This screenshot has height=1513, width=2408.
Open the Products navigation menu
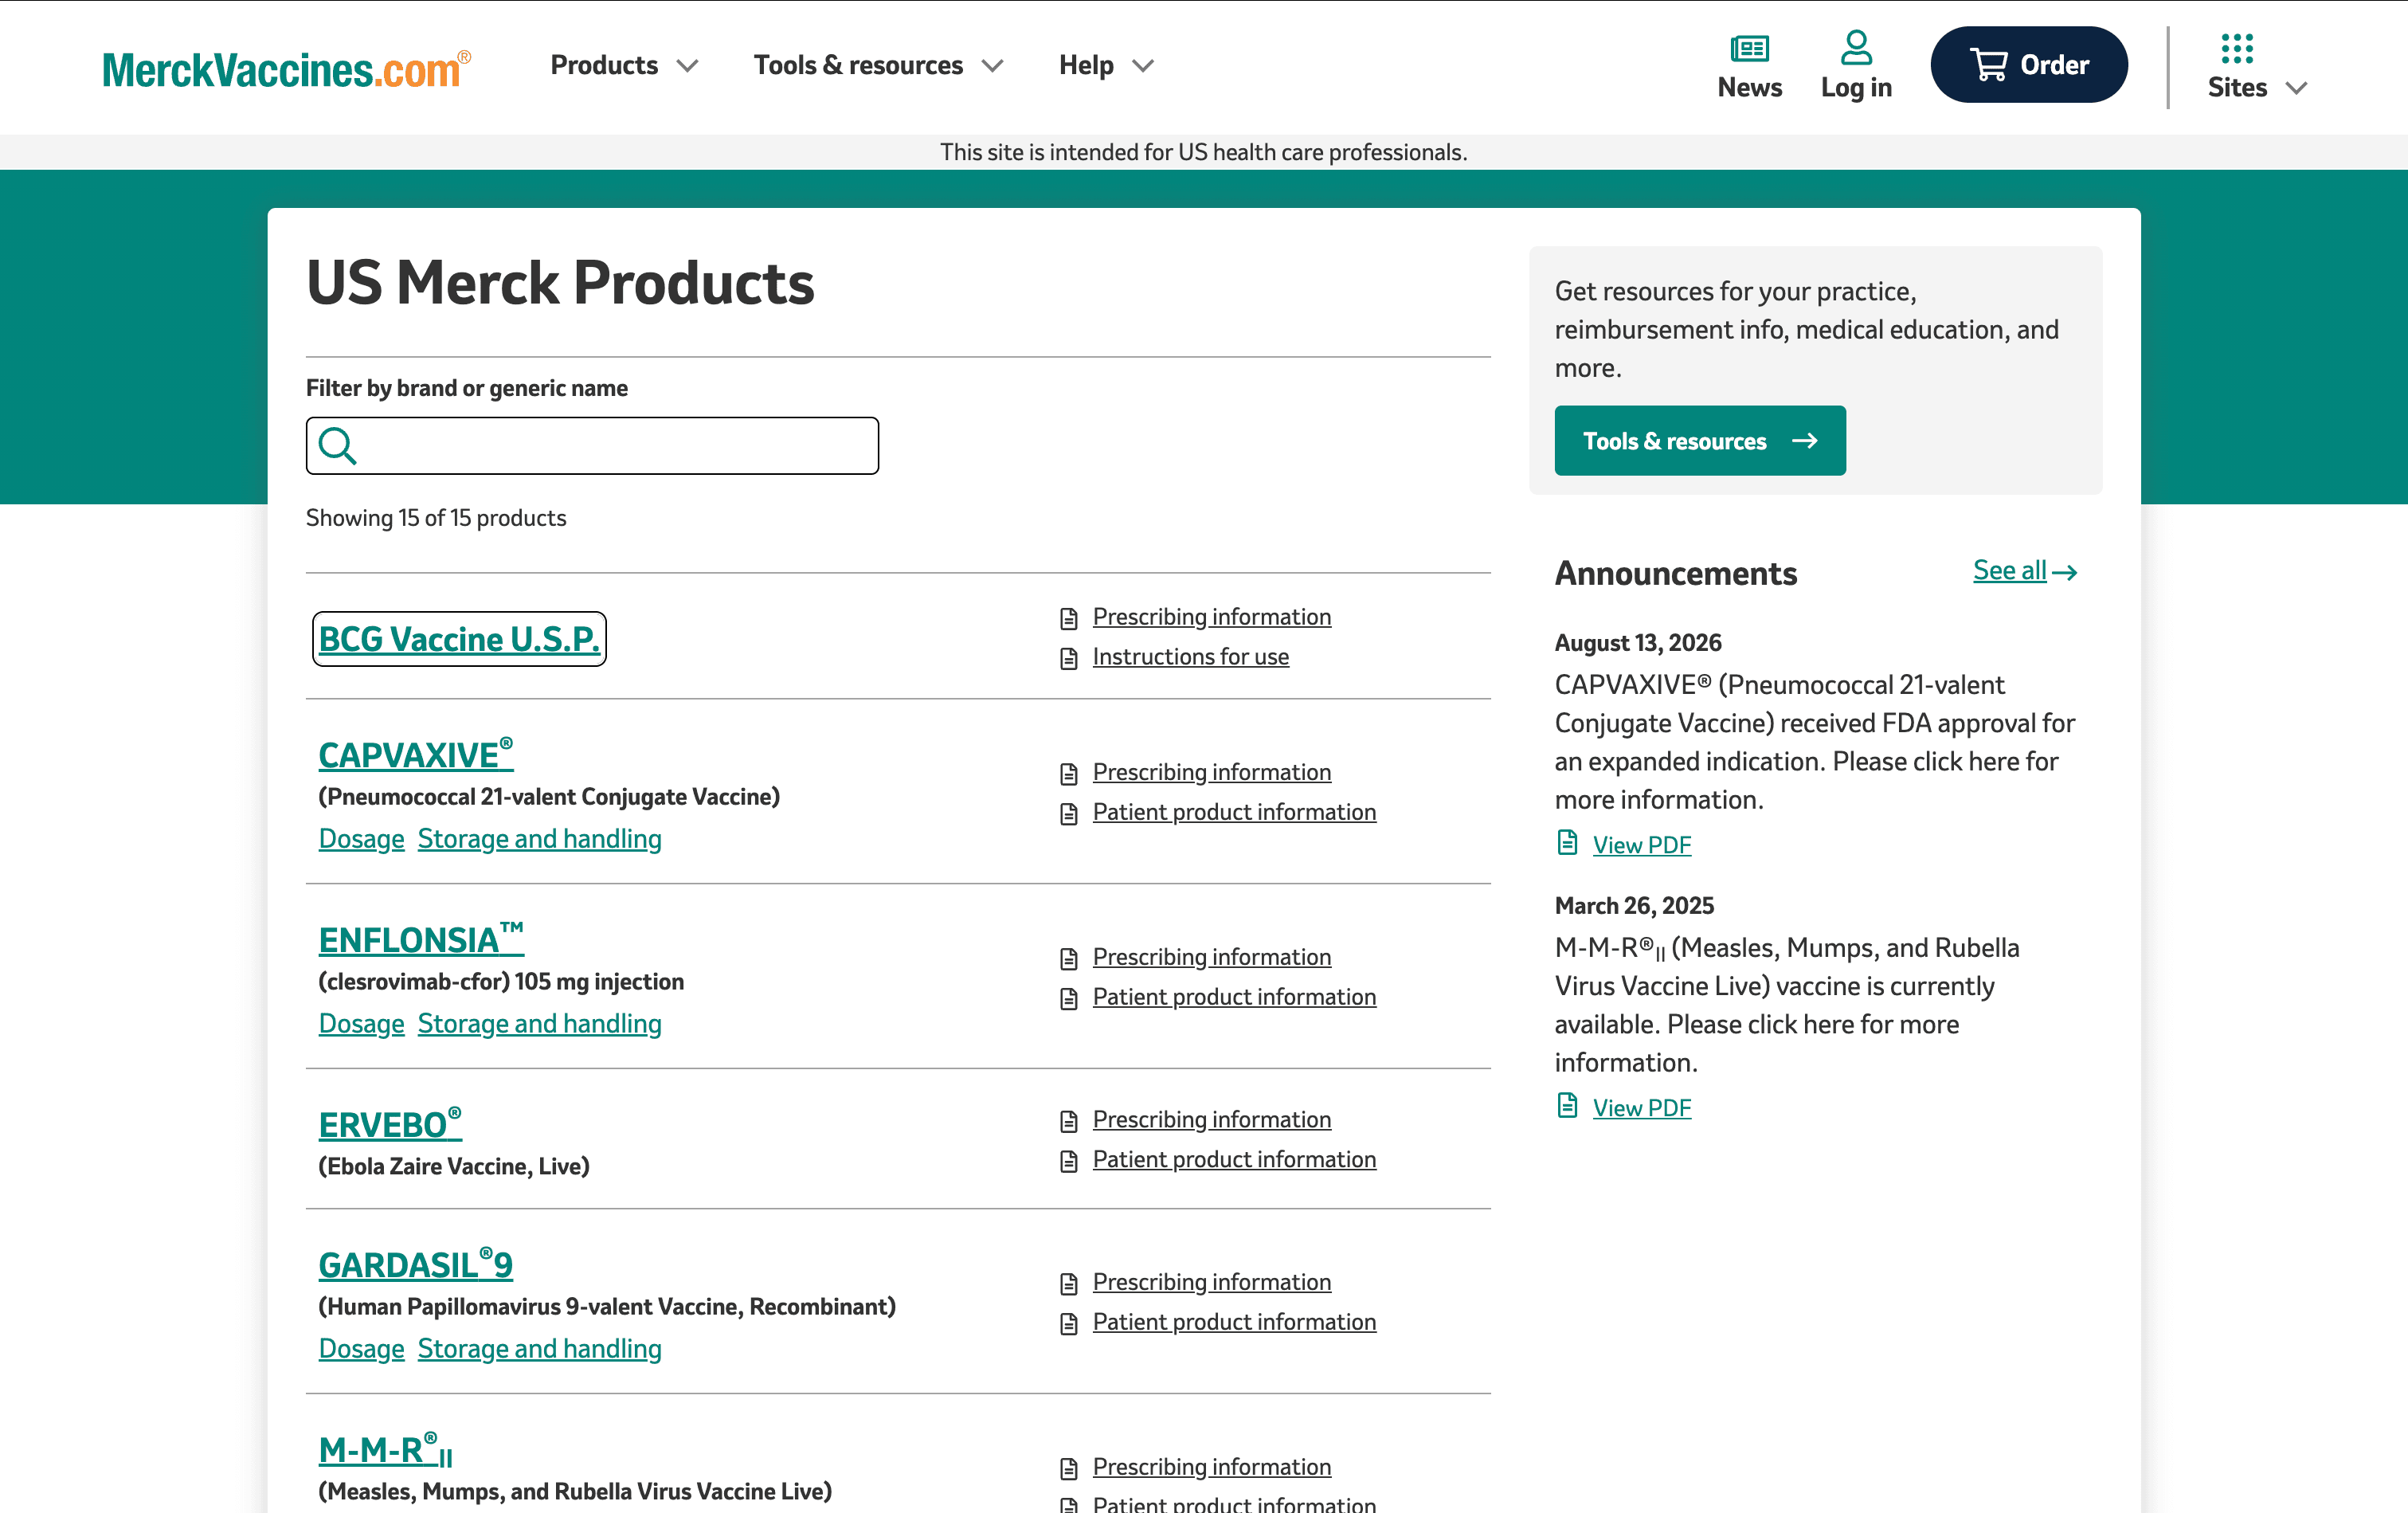(x=604, y=65)
